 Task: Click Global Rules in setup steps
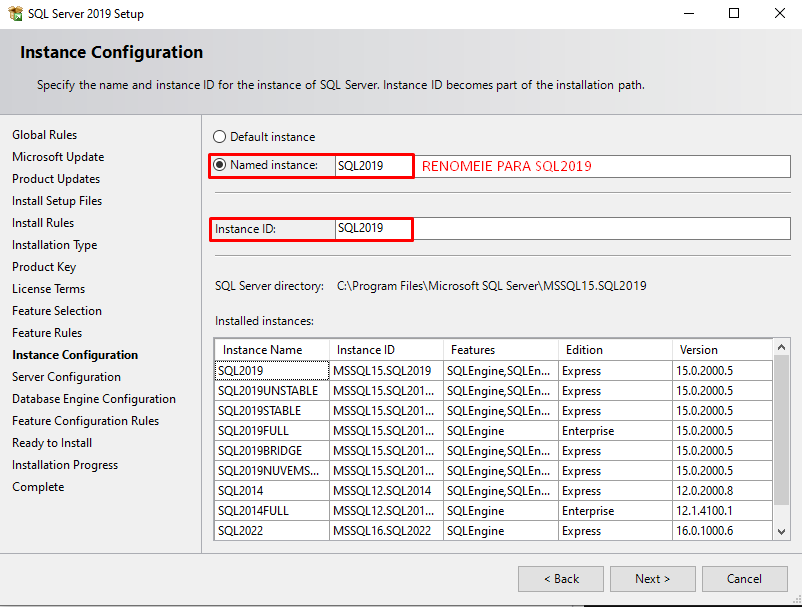click(x=44, y=134)
